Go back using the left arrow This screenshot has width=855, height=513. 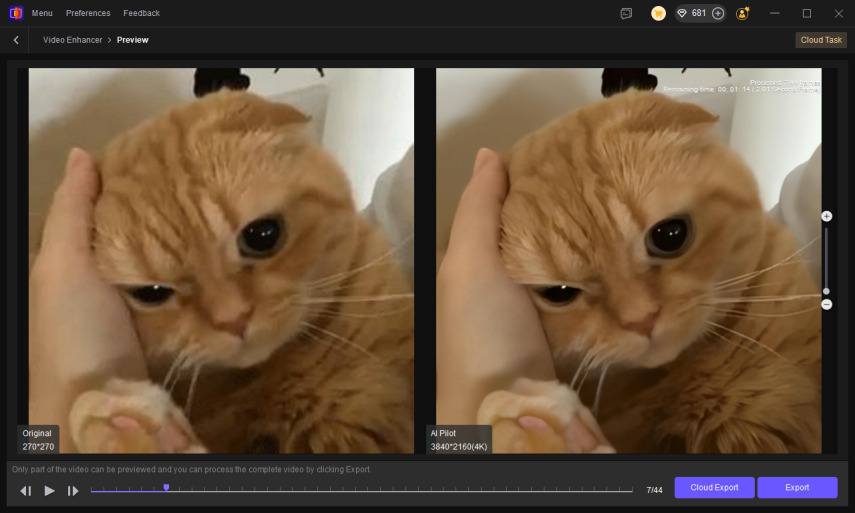16,40
